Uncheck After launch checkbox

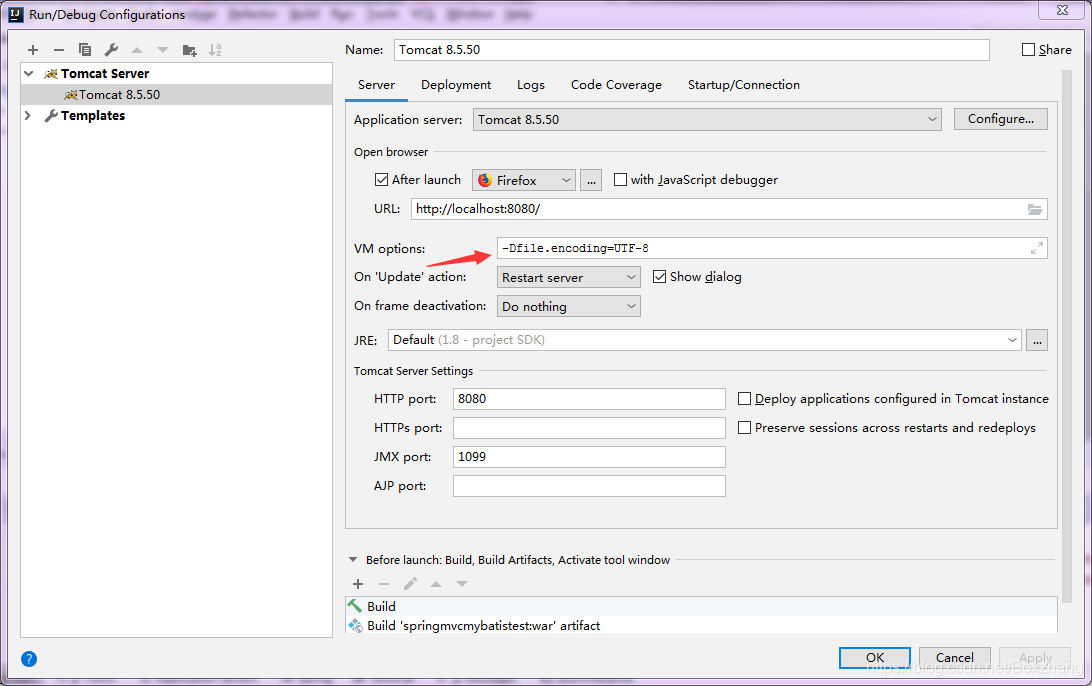tap(381, 180)
